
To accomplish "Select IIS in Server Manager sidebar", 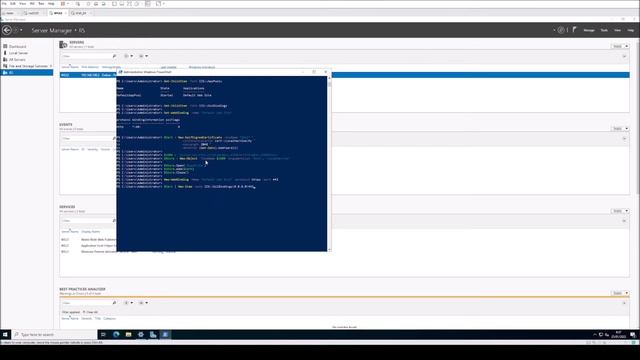I will coord(27,72).
